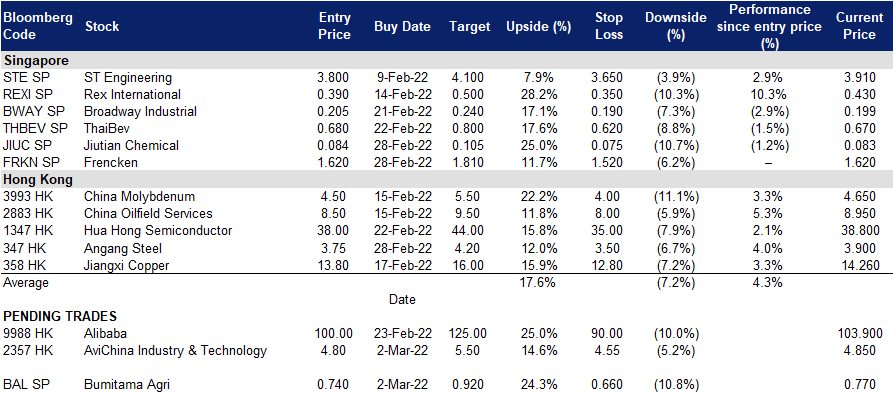Image resolution: width=893 pixels, height=393 pixels.
Task: Click the 2883 HK Bloomberg code
Action: 28,214
